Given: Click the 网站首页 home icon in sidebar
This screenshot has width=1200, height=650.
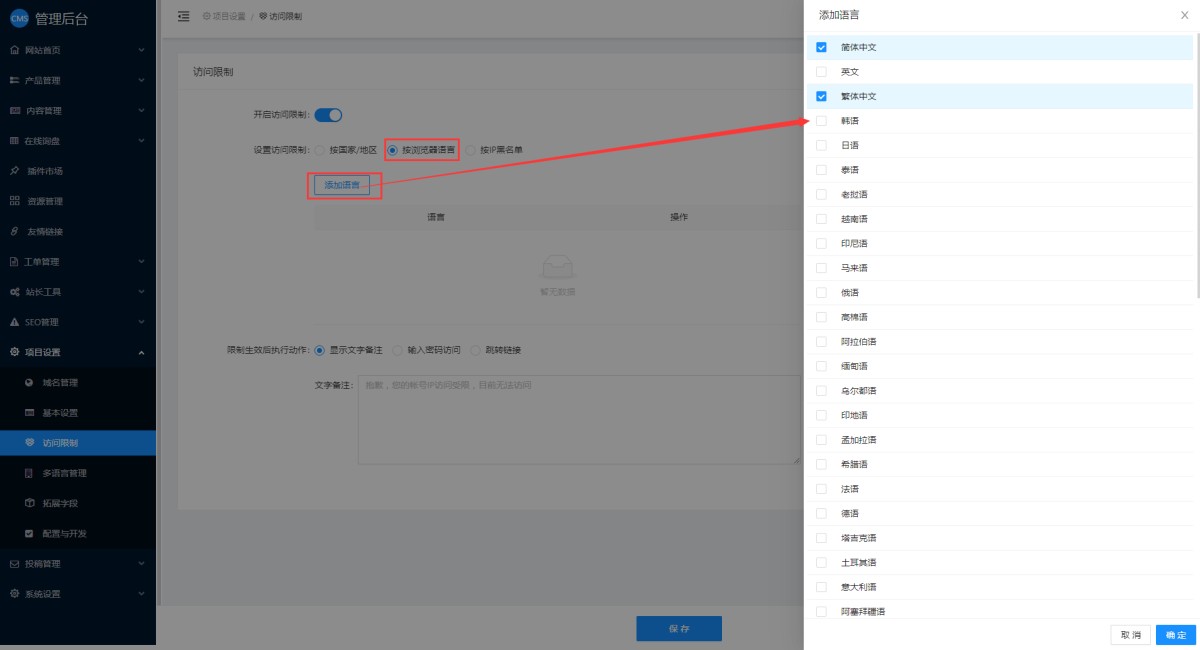Looking at the screenshot, I should coord(14,50).
